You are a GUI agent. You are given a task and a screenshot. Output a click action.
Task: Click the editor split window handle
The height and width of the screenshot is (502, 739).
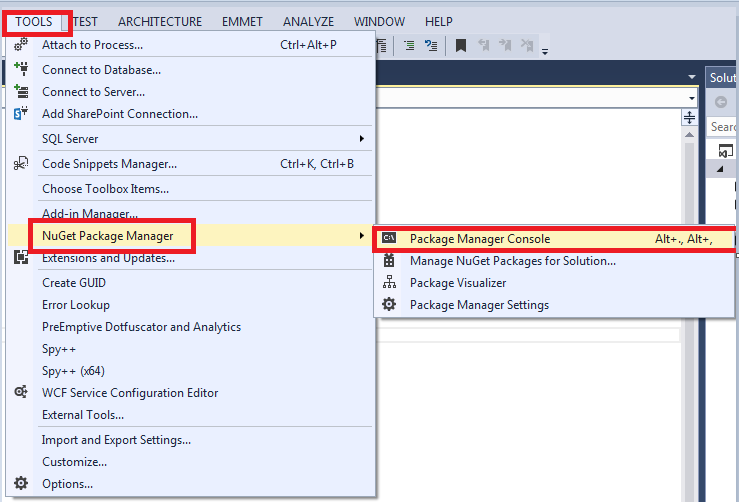click(690, 117)
